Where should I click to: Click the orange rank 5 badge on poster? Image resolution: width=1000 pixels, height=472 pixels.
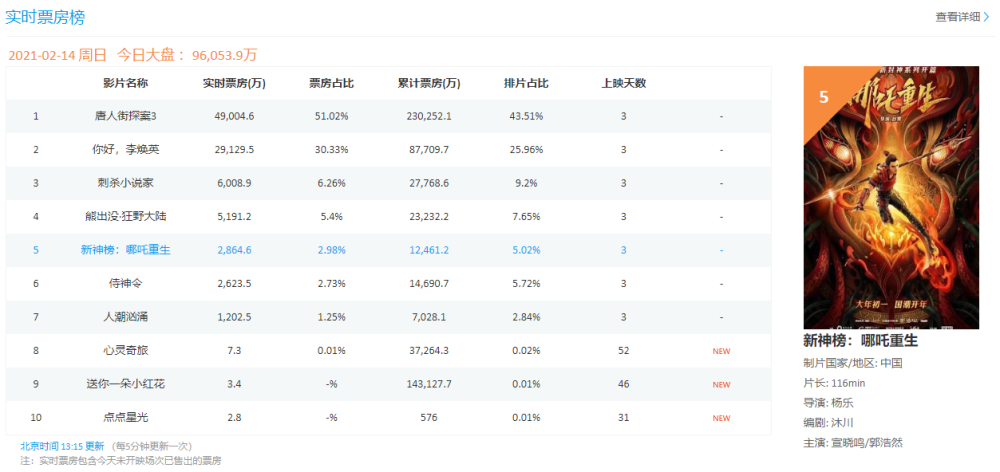click(x=823, y=98)
